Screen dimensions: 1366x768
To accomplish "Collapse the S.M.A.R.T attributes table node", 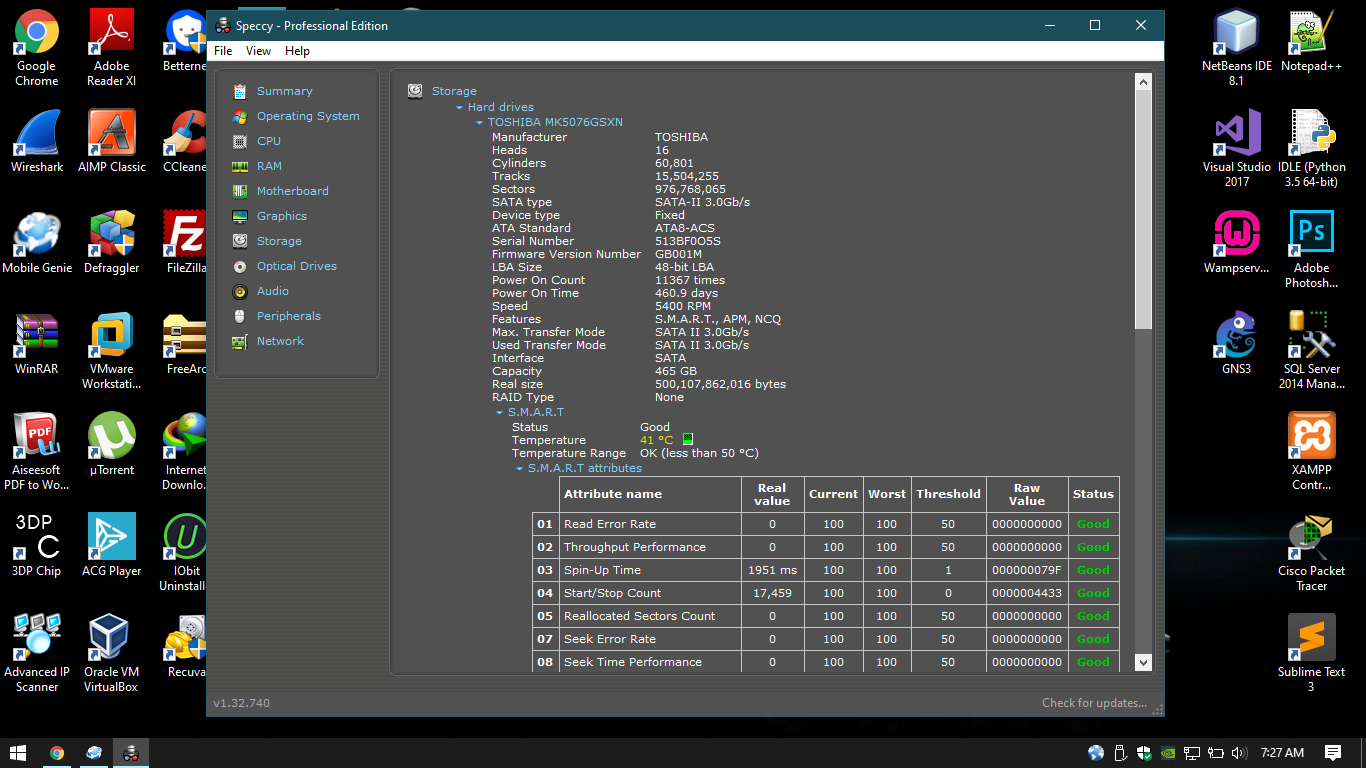I will point(519,468).
